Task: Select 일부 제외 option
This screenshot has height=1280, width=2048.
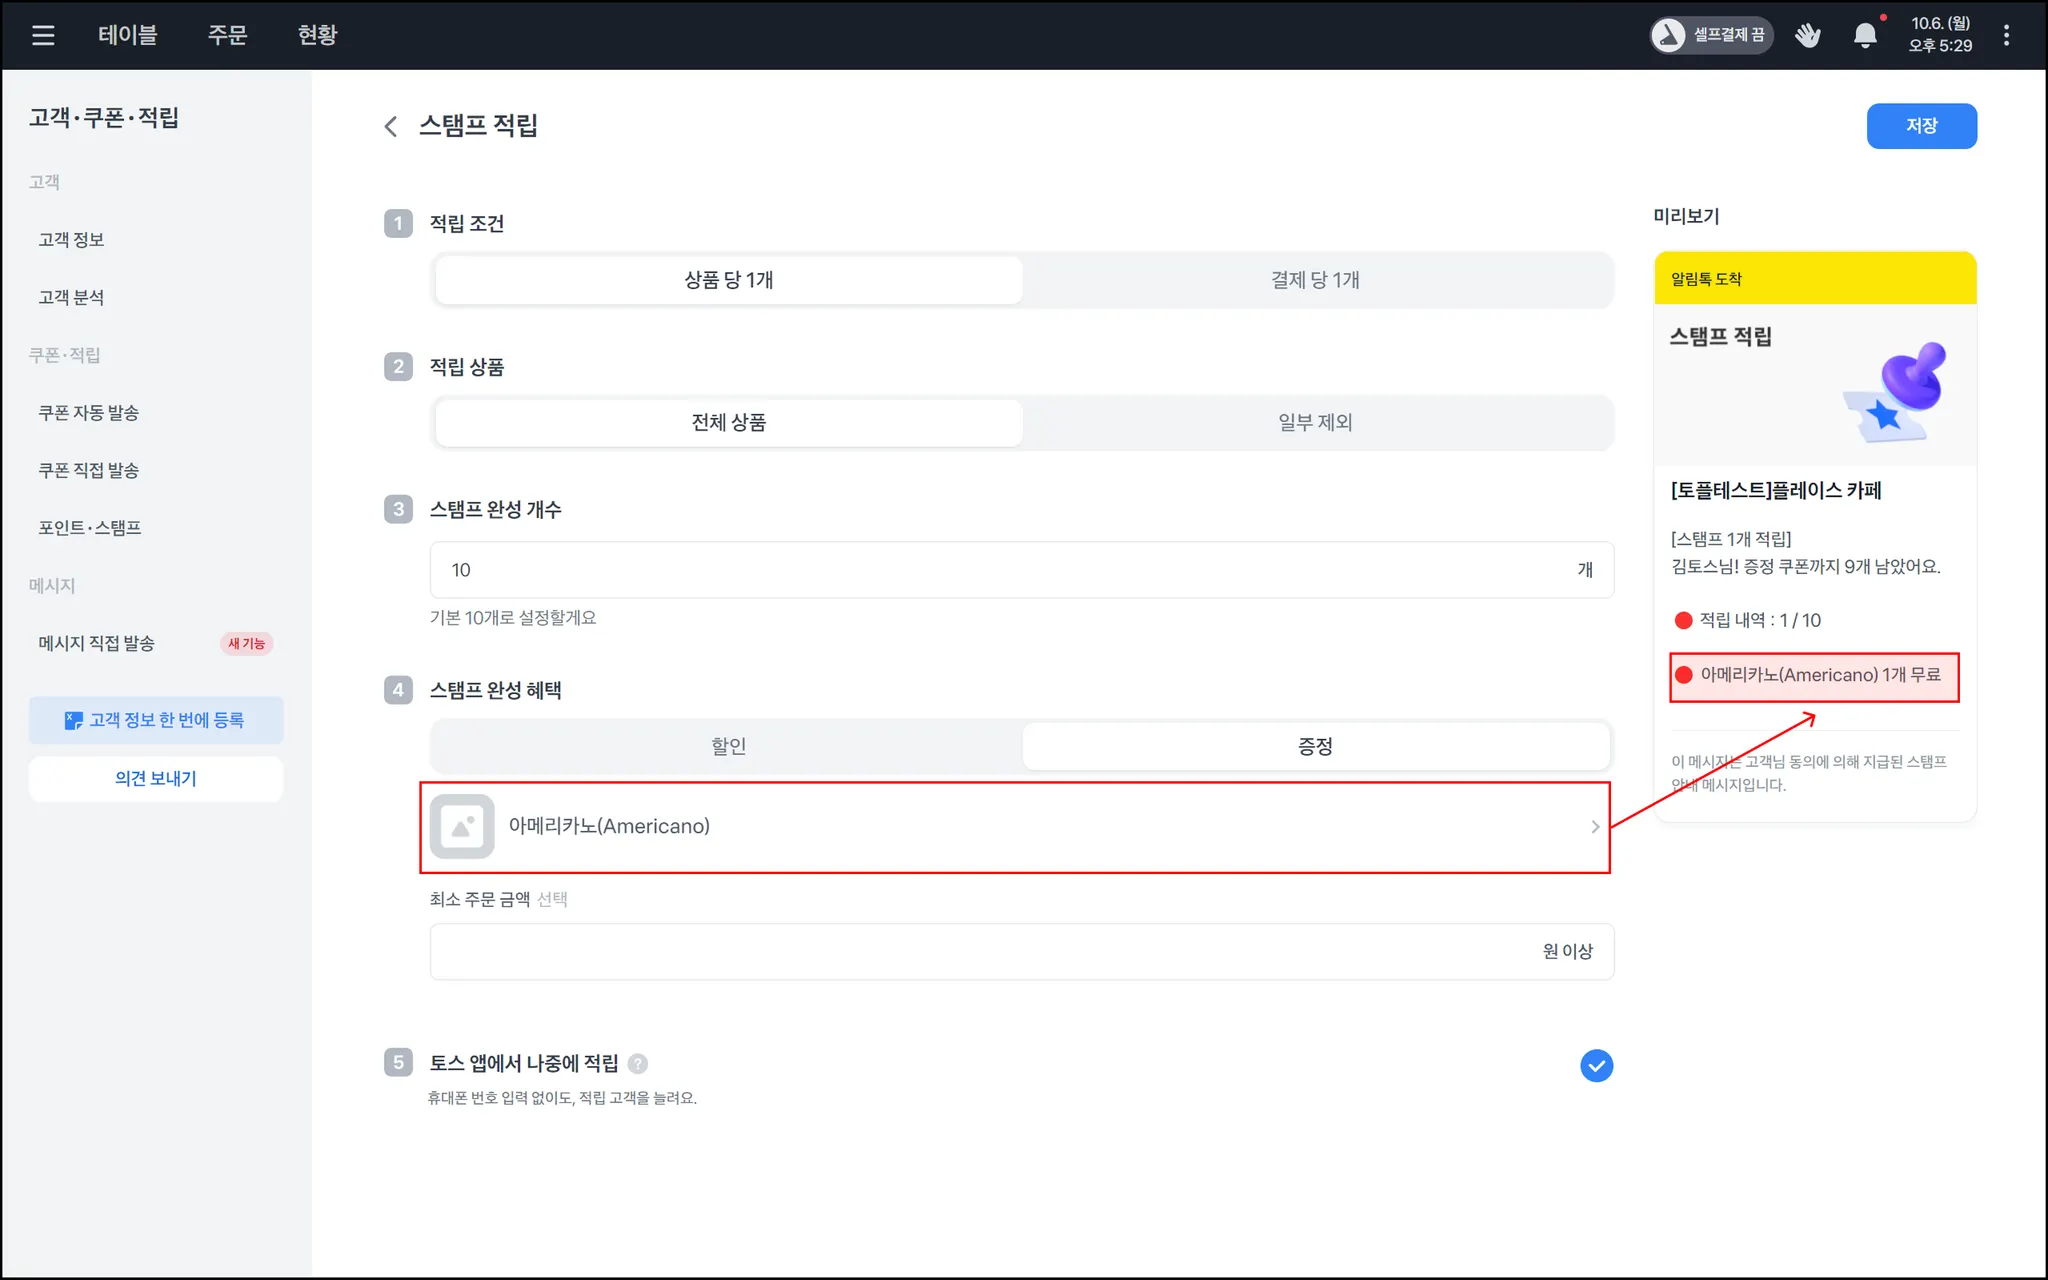Action: click(1315, 423)
